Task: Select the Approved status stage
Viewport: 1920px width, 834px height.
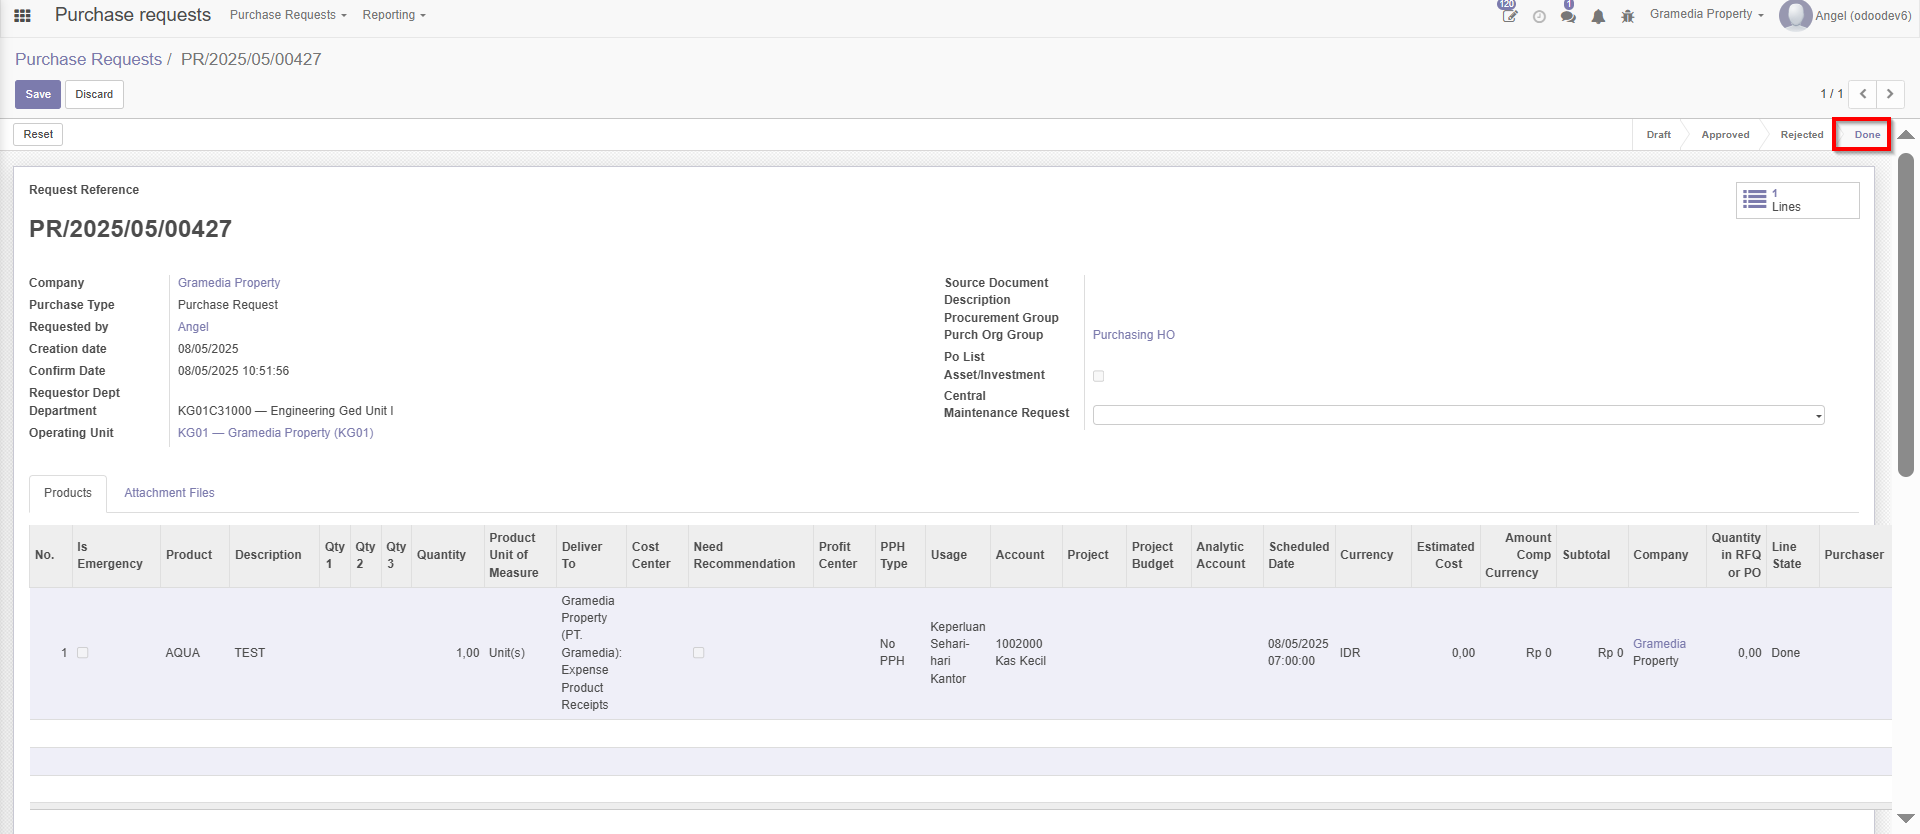Action: pos(1725,135)
